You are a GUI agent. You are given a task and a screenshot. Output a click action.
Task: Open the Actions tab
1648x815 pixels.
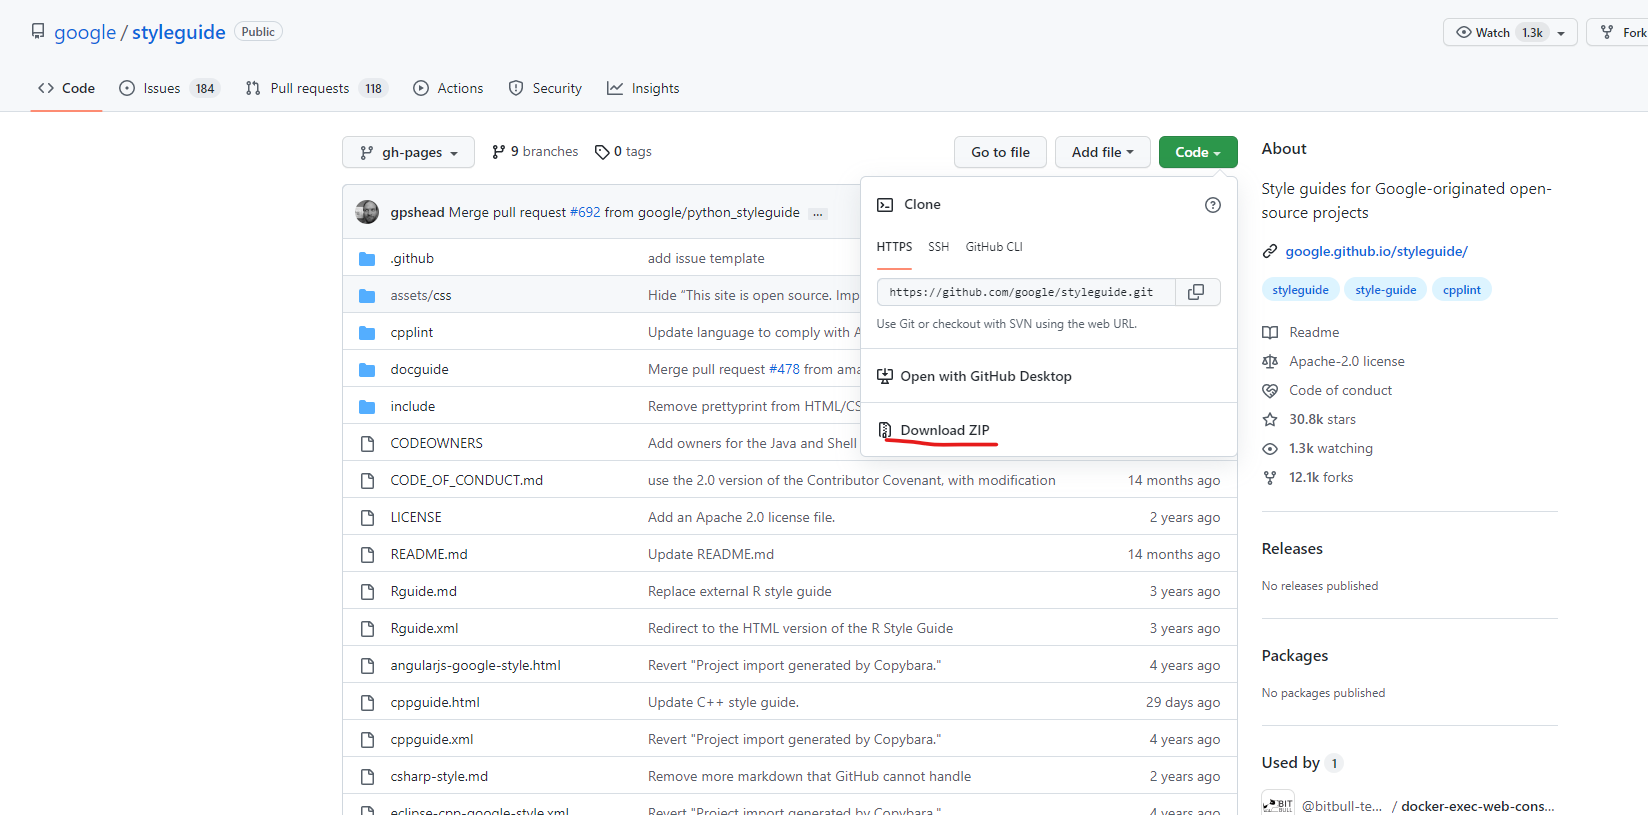tap(448, 88)
